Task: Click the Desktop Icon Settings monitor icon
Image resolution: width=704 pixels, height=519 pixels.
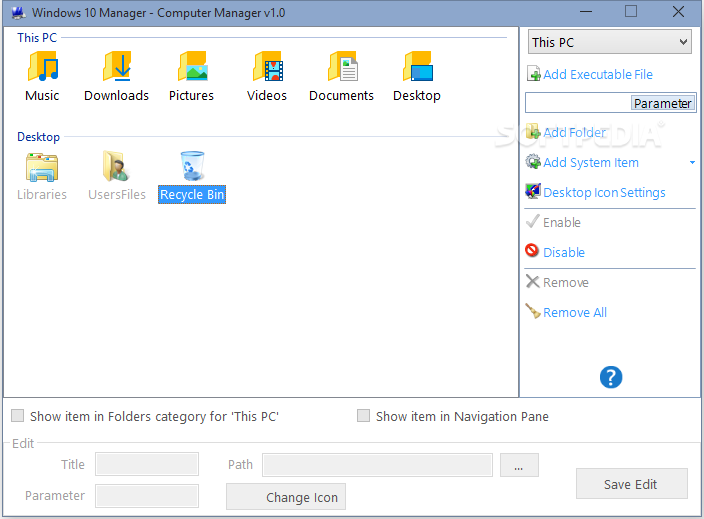Action: 533,191
